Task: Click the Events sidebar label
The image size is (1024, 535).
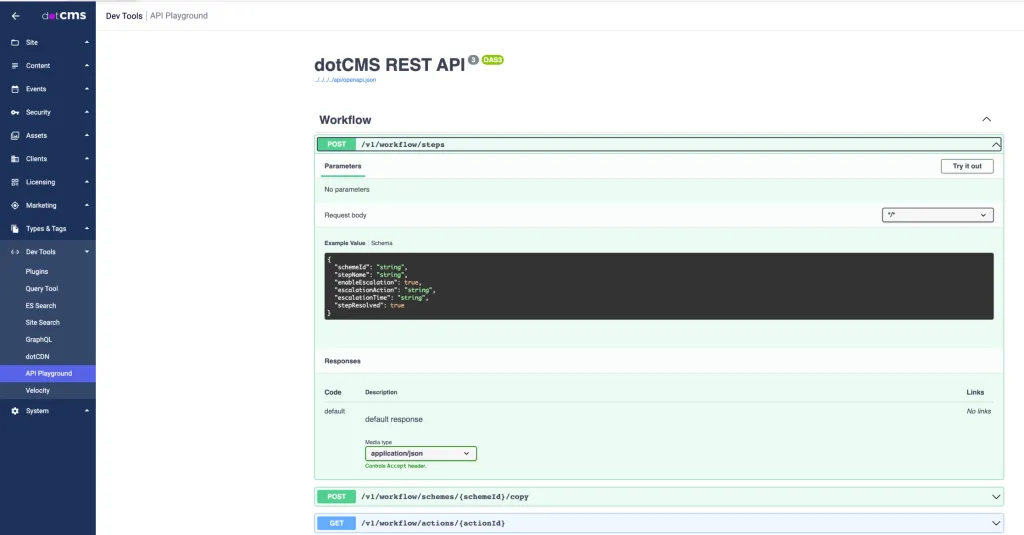Action: [36, 89]
